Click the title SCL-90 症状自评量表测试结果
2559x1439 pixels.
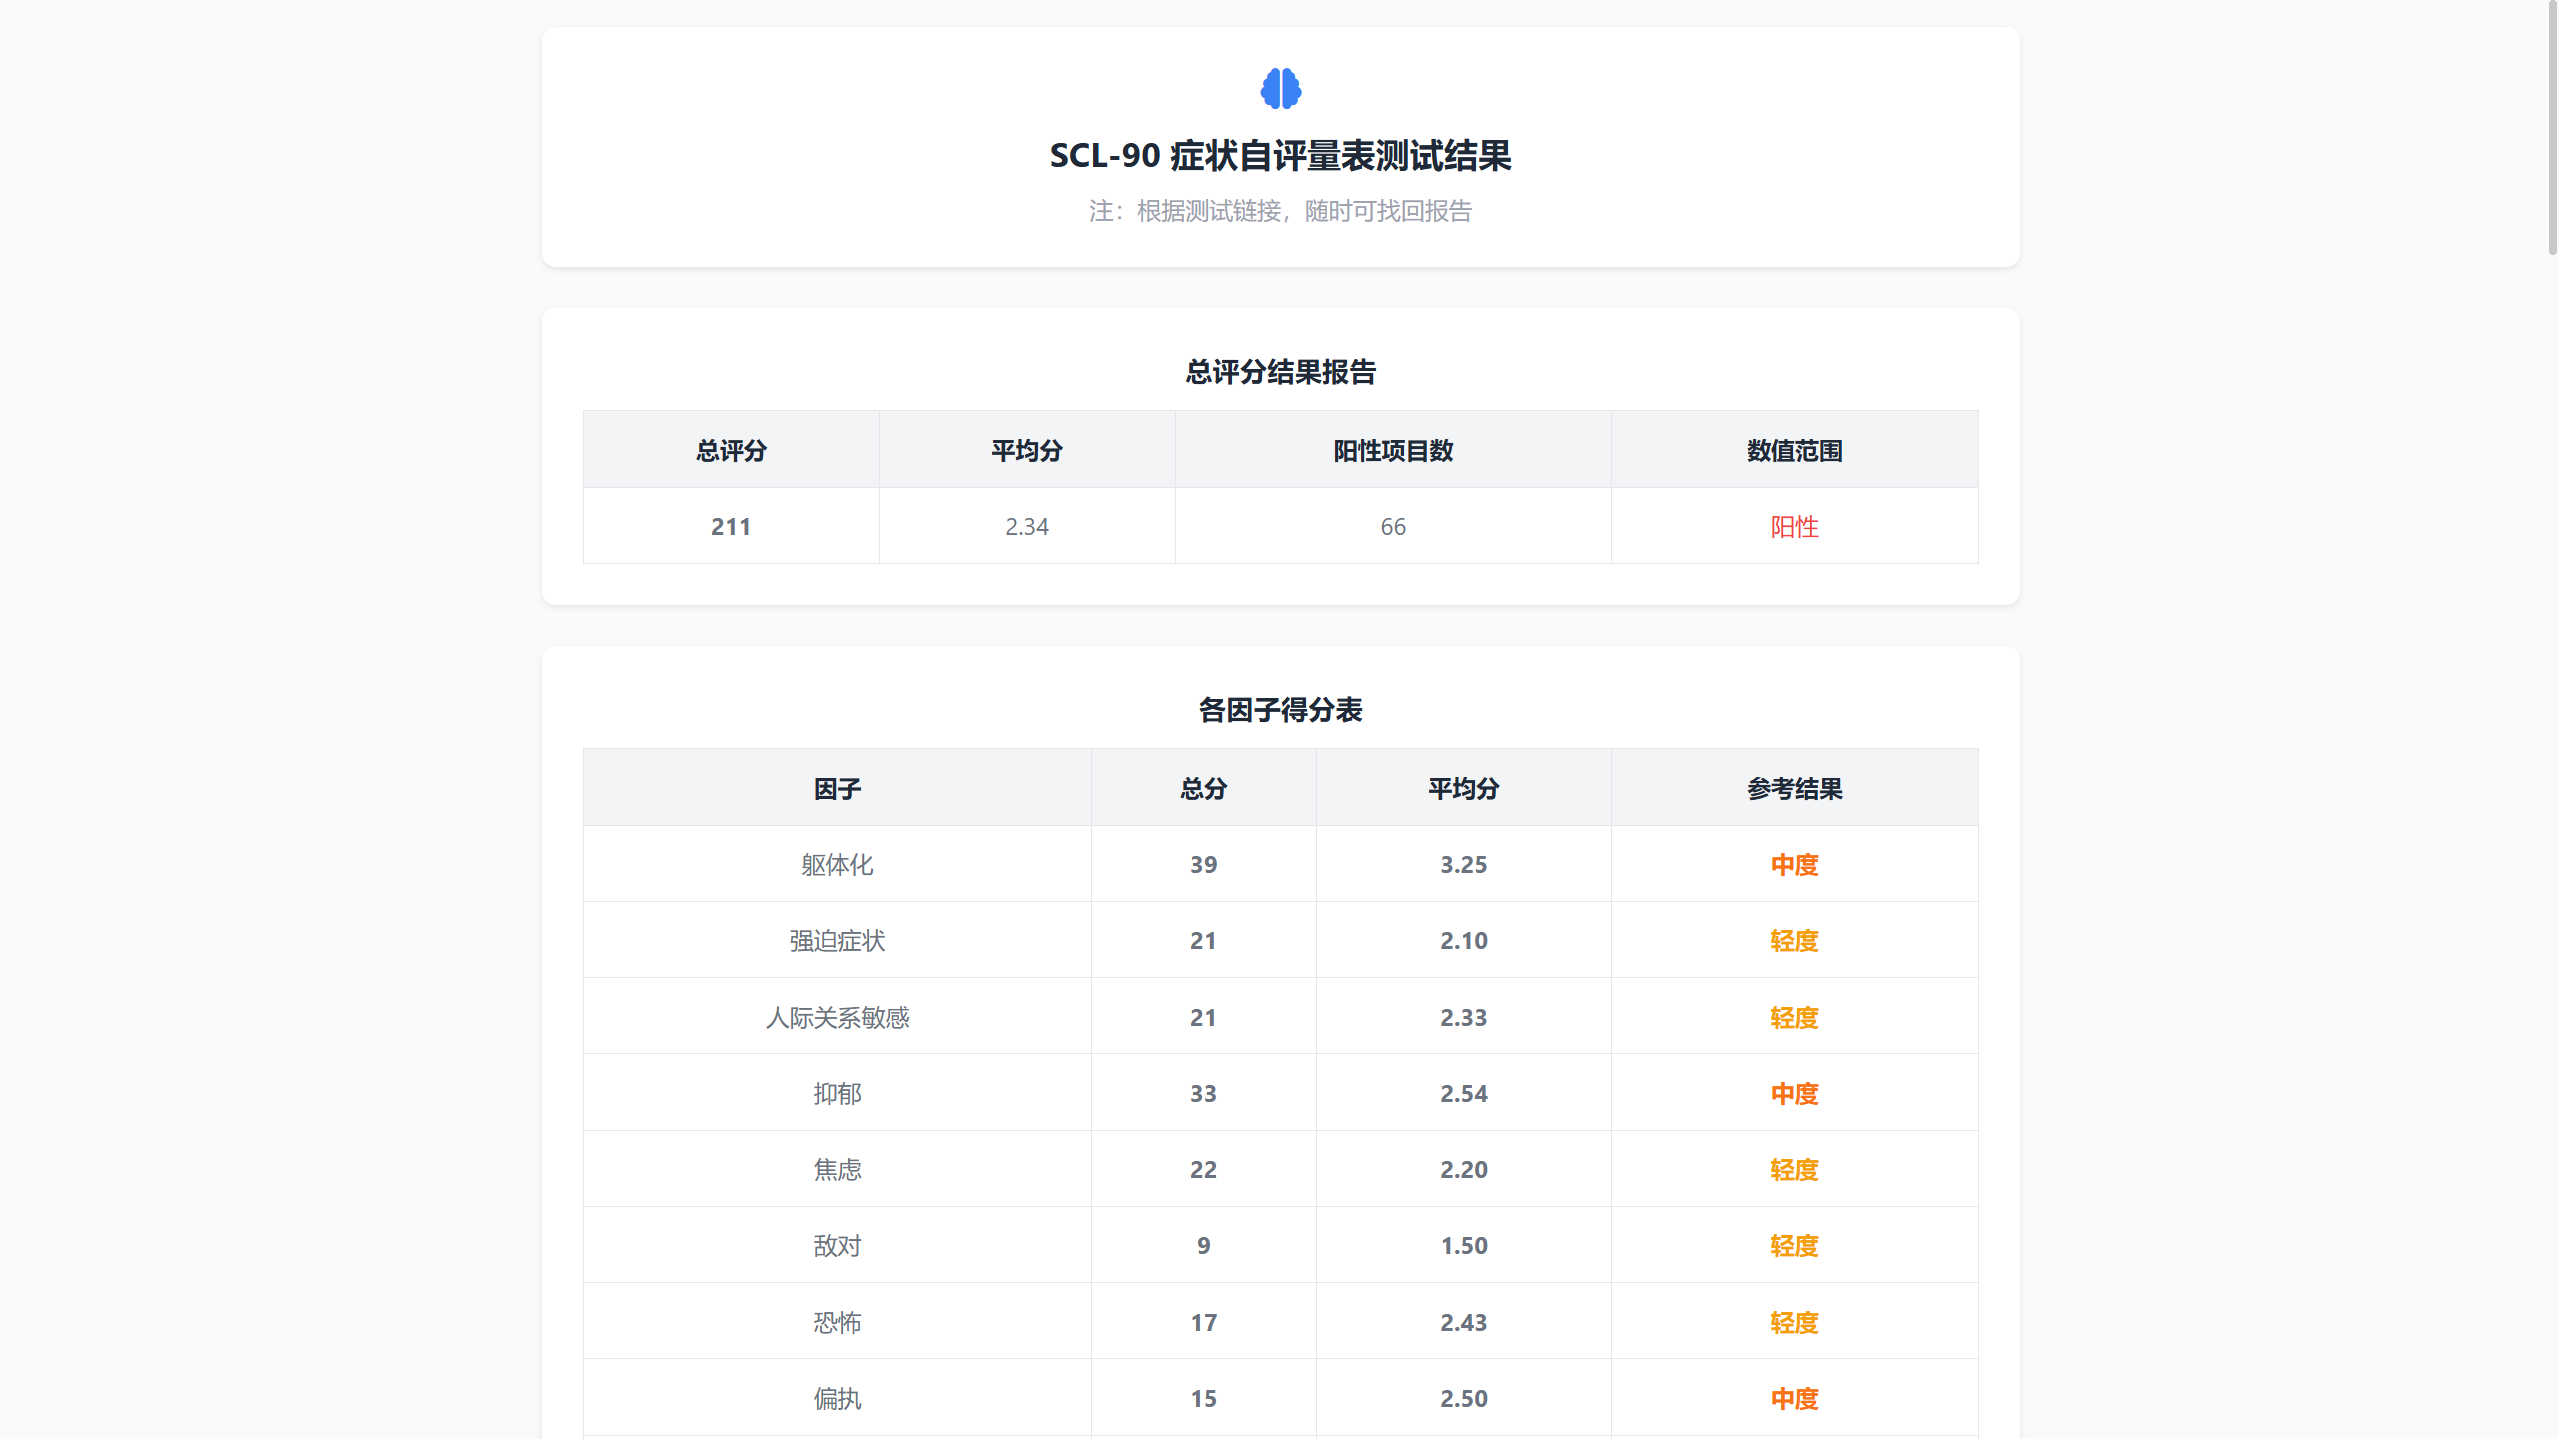point(1280,156)
